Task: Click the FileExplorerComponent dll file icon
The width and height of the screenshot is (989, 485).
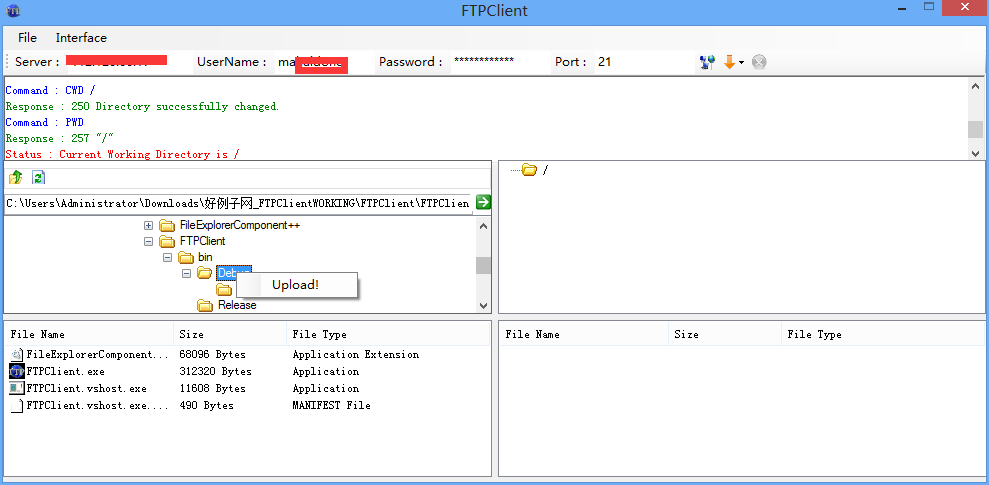Action: click(x=17, y=354)
